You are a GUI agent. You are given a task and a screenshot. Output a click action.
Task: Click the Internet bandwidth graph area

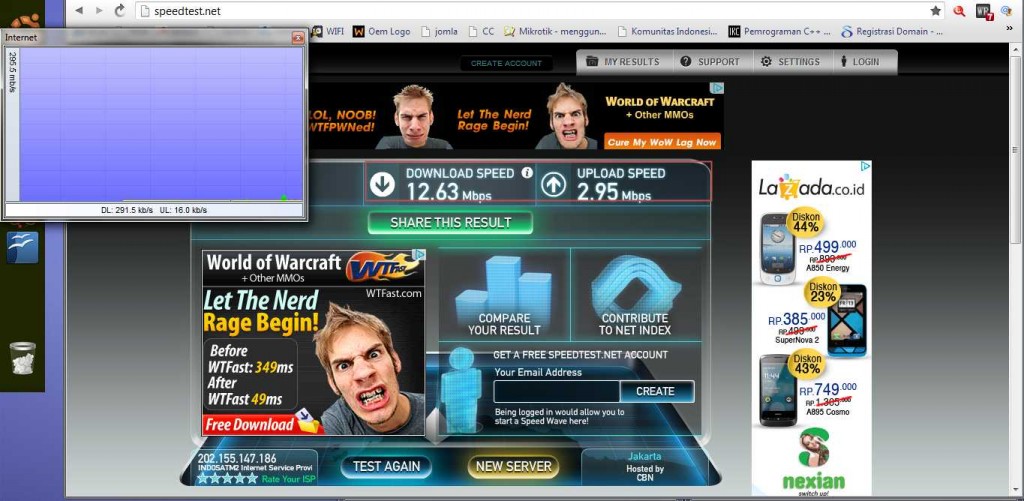[161, 124]
